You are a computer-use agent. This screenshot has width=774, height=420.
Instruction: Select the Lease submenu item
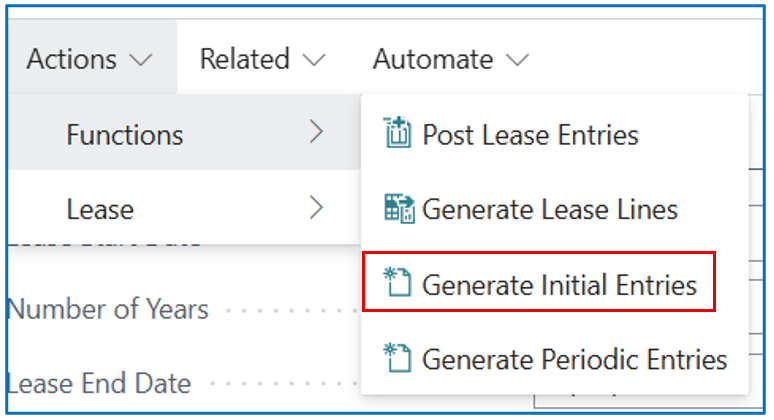coord(100,209)
